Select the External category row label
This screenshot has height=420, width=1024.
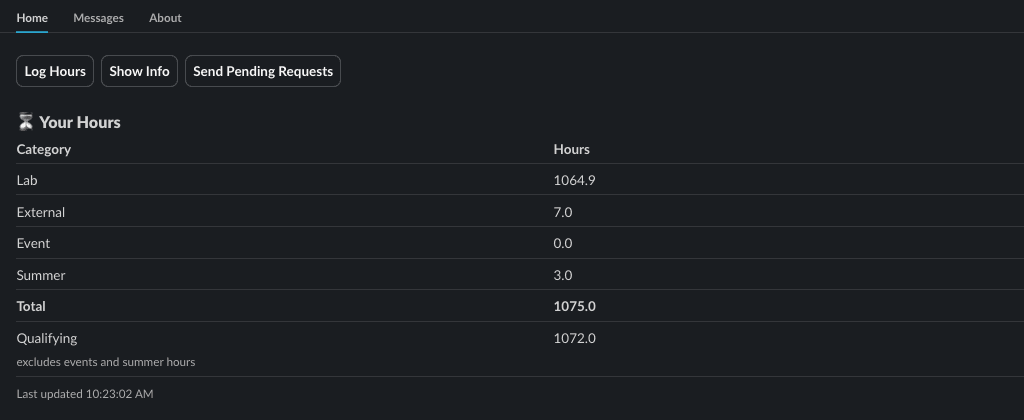[x=41, y=212]
